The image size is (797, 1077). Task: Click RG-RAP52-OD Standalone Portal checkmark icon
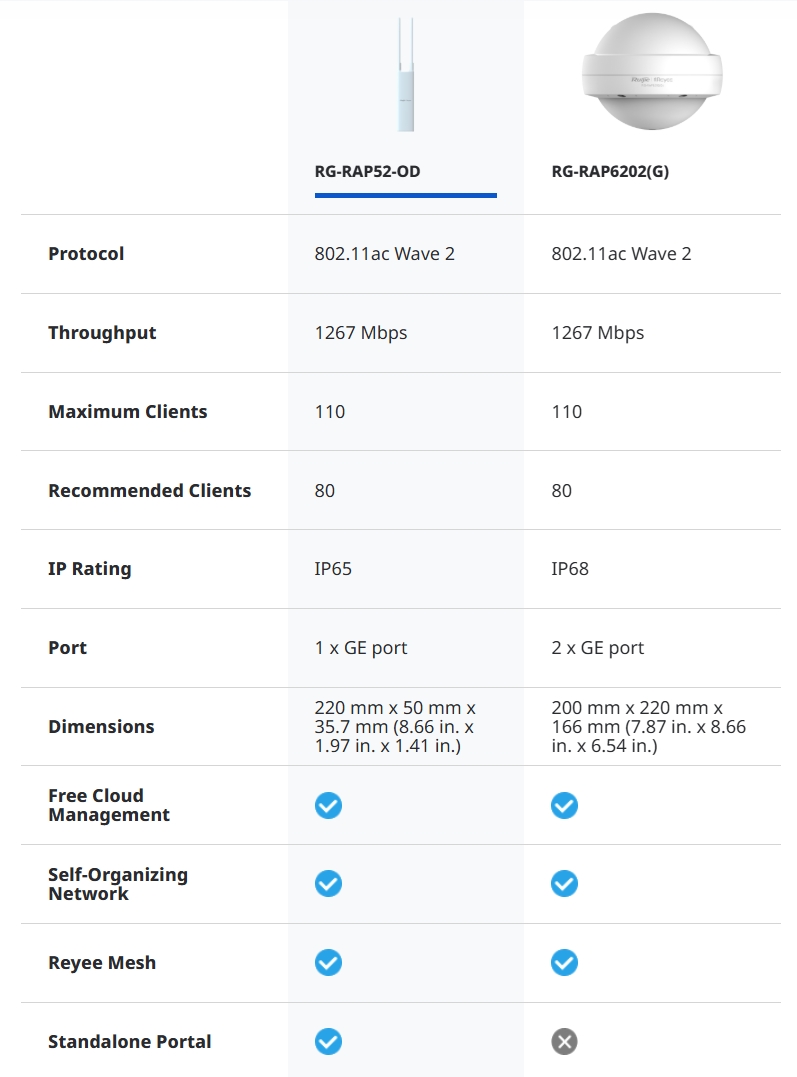coord(328,1042)
